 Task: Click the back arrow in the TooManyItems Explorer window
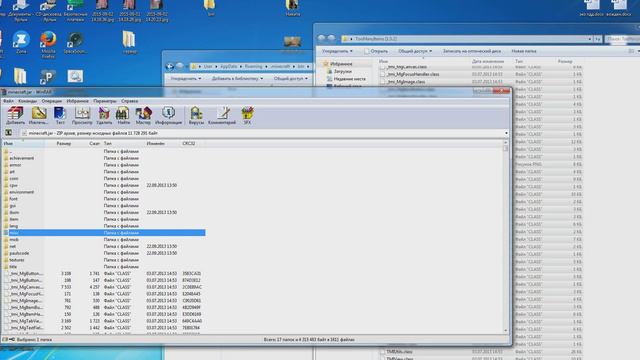point(321,38)
